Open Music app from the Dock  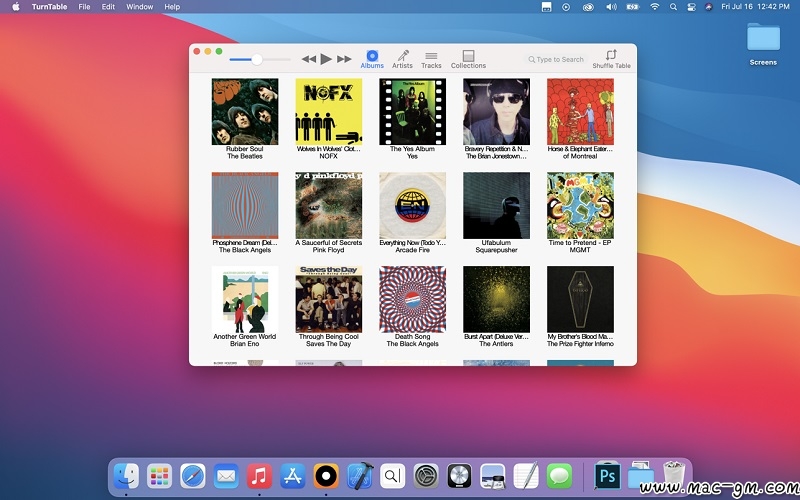[x=259, y=476]
